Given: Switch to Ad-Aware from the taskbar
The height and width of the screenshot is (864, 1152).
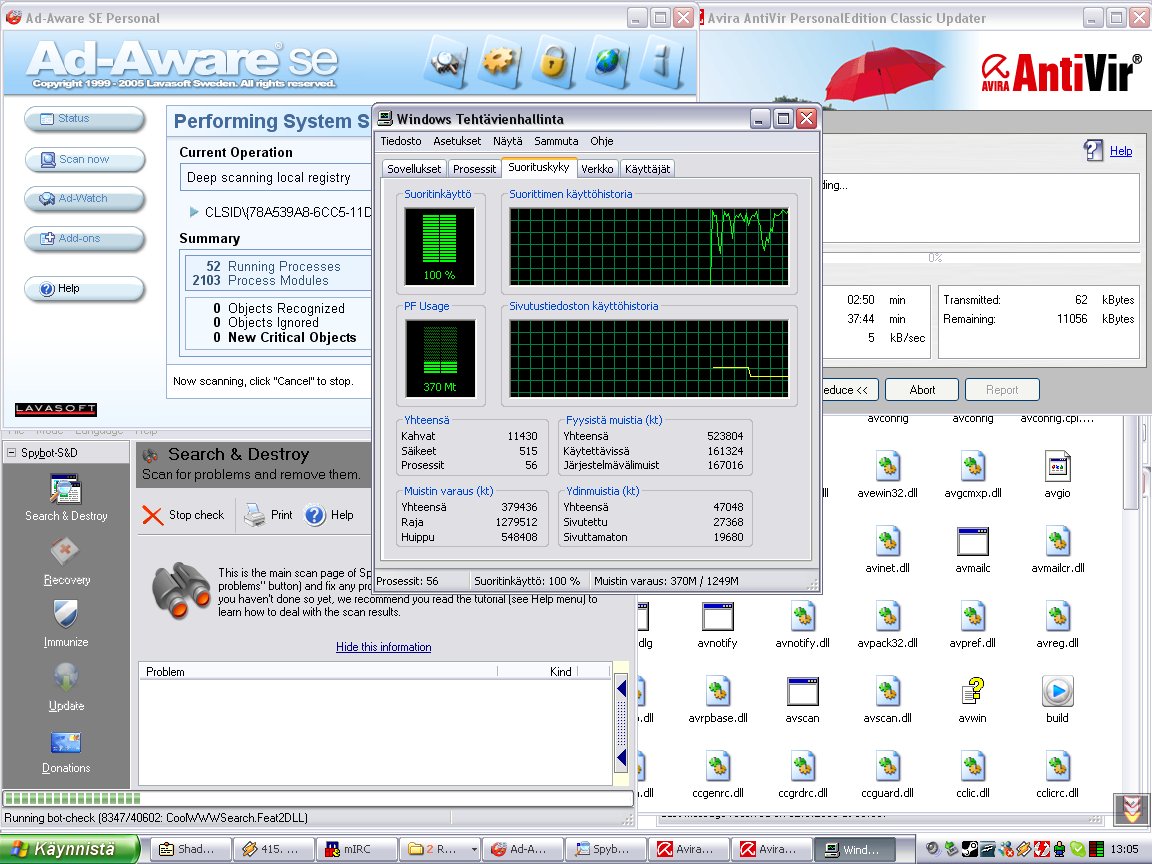Looking at the screenshot, I should tap(522, 849).
